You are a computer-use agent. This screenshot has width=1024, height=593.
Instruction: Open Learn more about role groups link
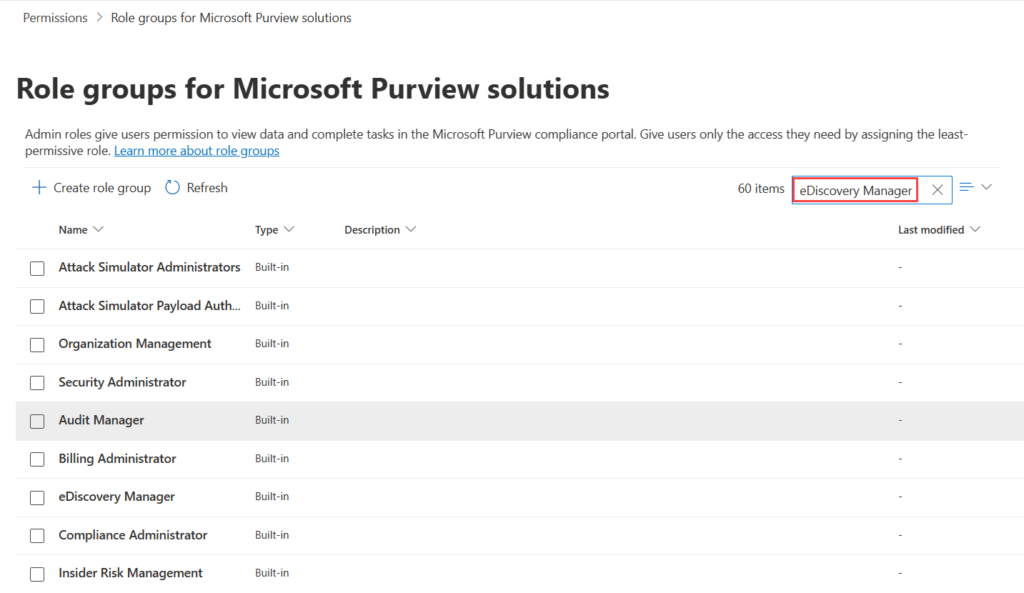pyautogui.click(x=196, y=151)
